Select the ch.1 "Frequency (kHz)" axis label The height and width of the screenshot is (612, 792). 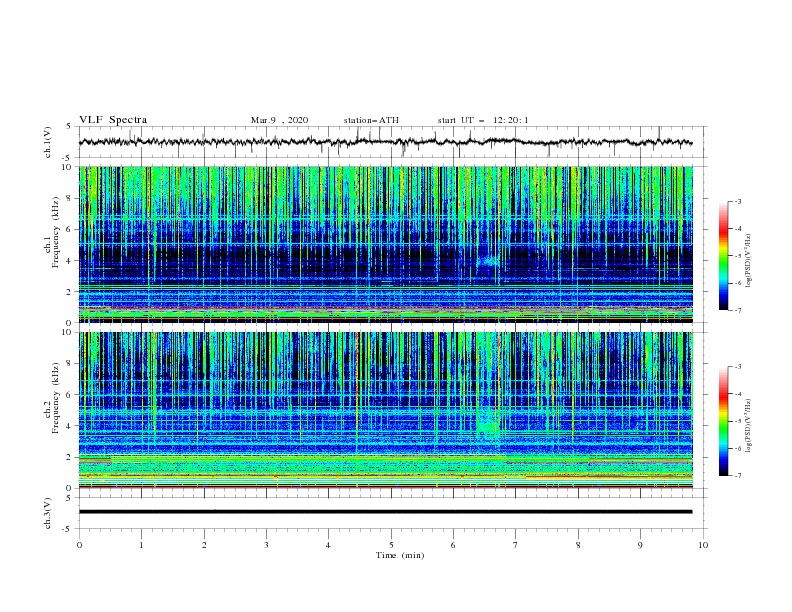pos(56,230)
